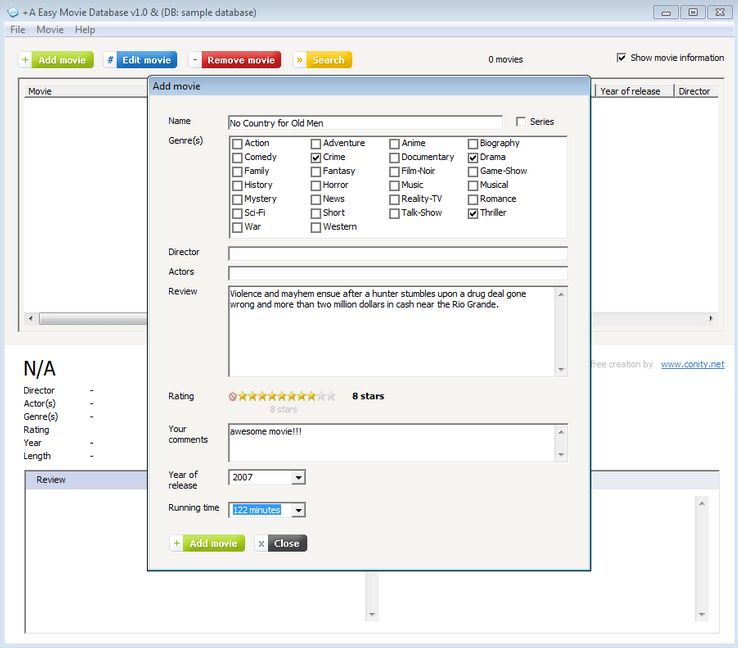This screenshot has width=738, height=648.
Task: Enable the Mystery genre checkbox
Action: 238,200
